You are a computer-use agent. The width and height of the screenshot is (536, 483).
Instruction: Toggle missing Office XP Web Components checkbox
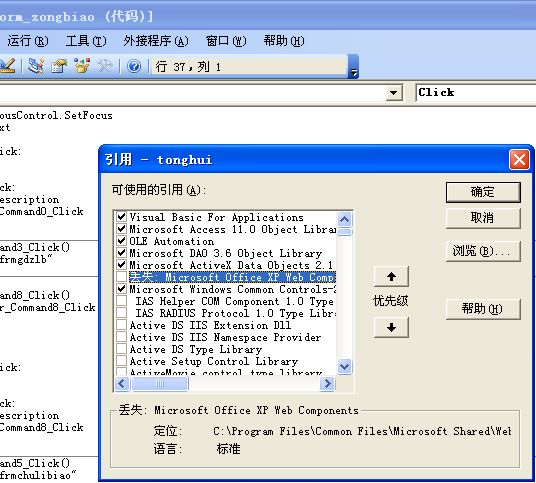coord(121,277)
